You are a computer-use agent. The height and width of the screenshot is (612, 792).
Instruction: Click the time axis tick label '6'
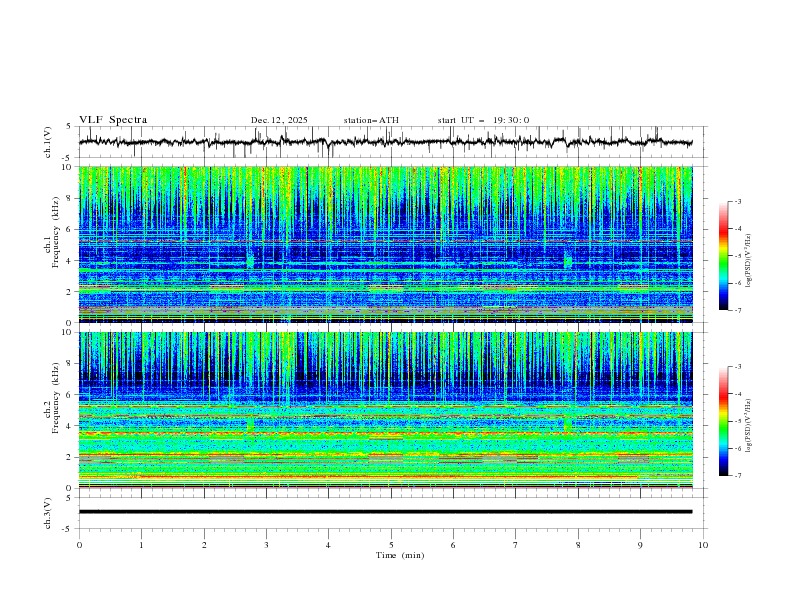tap(453, 545)
